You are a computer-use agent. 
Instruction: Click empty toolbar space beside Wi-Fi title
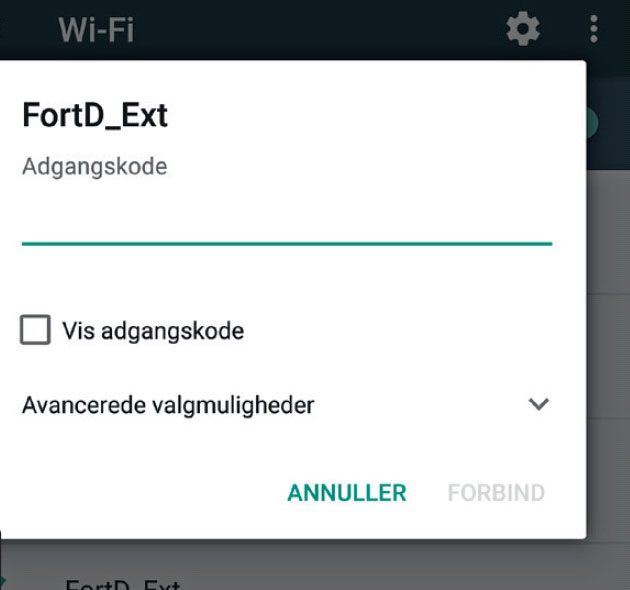[317, 29]
